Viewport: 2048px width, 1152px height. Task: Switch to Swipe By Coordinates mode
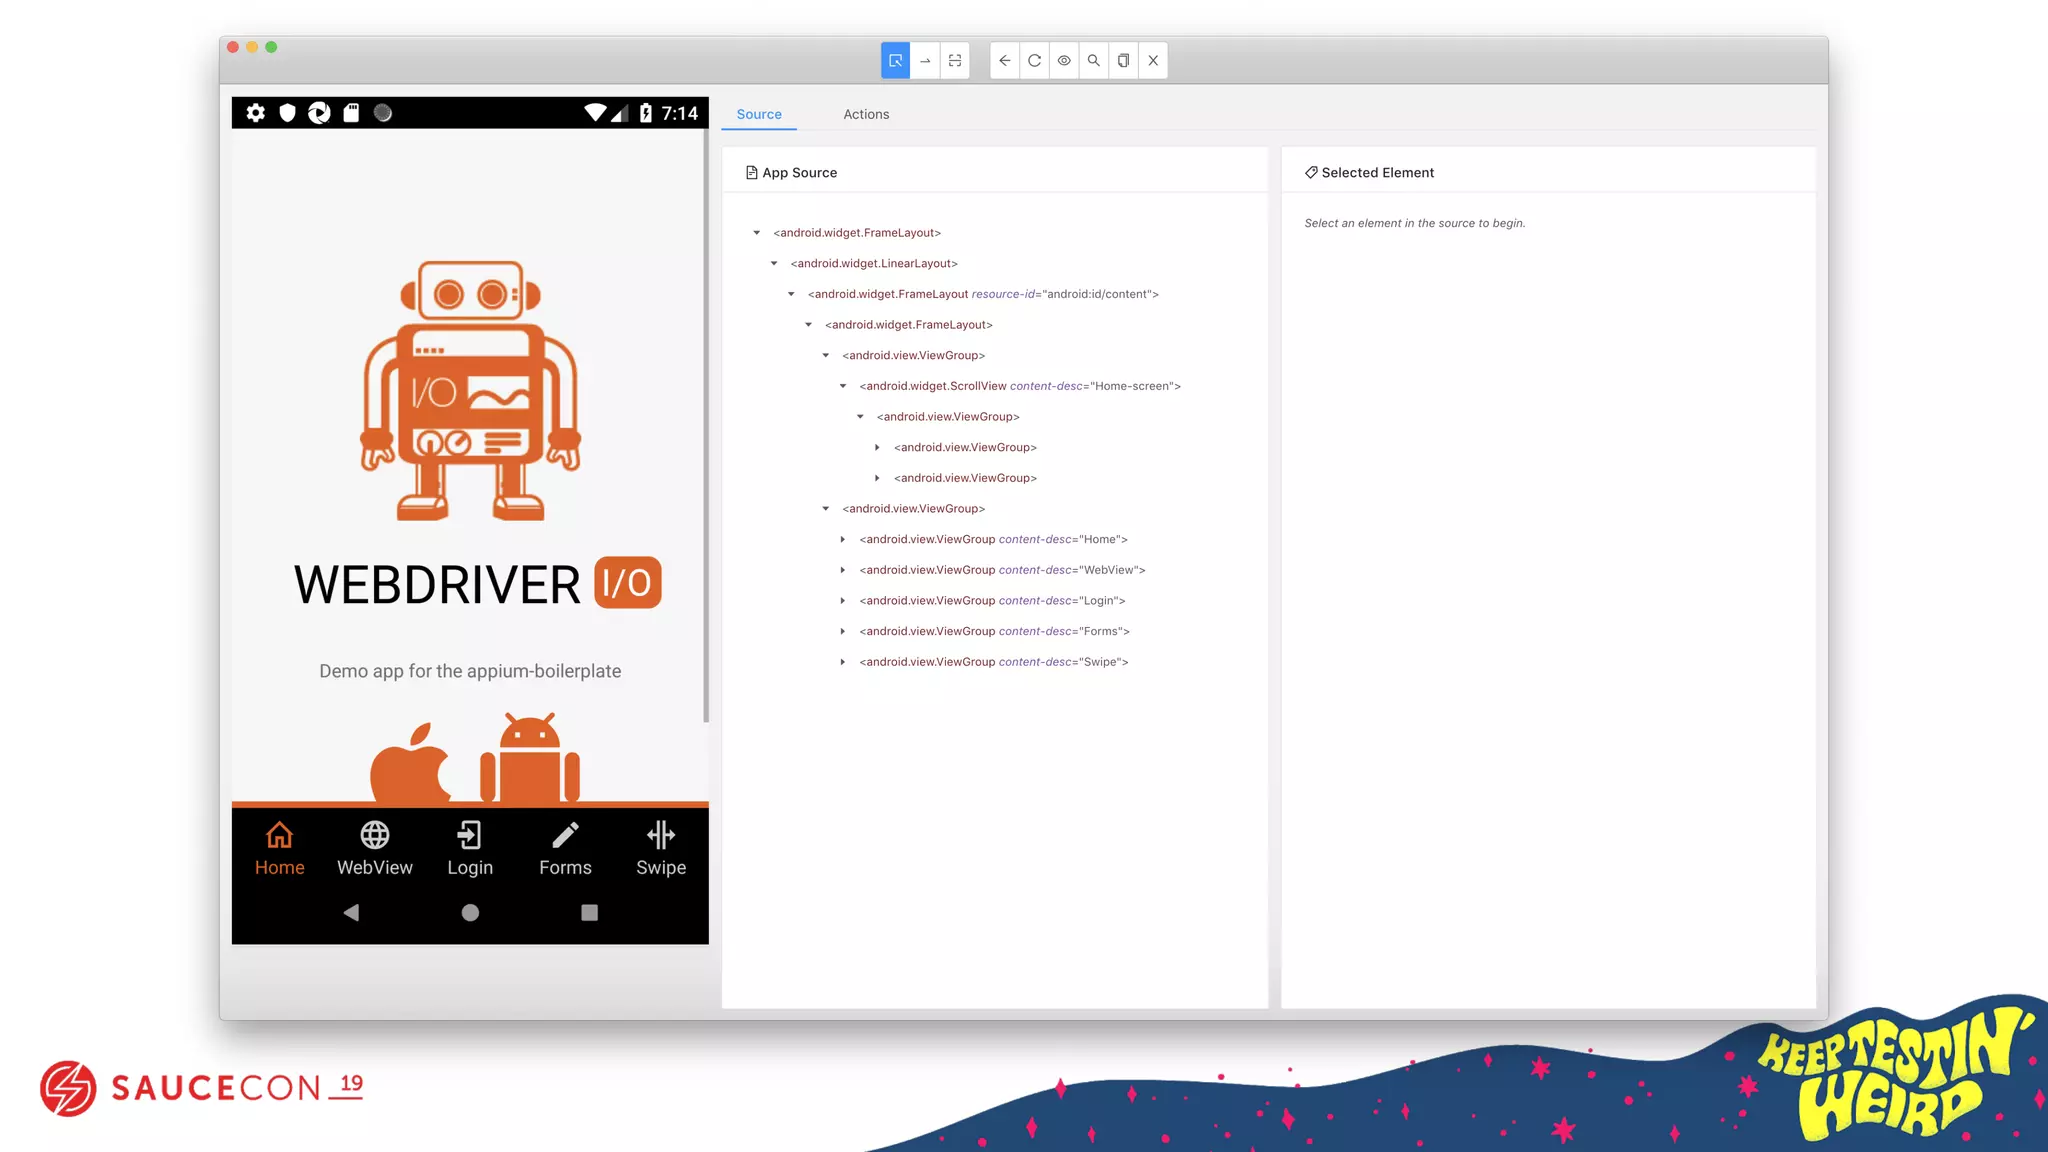(925, 60)
